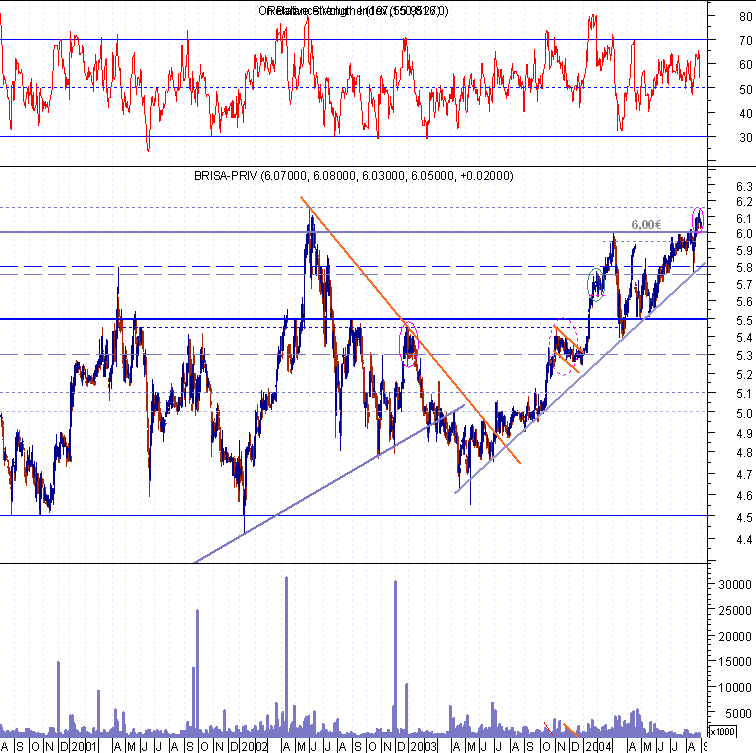Click the 25000 volume axis value
Viewport: 756px width, 753px height.
click(735, 610)
